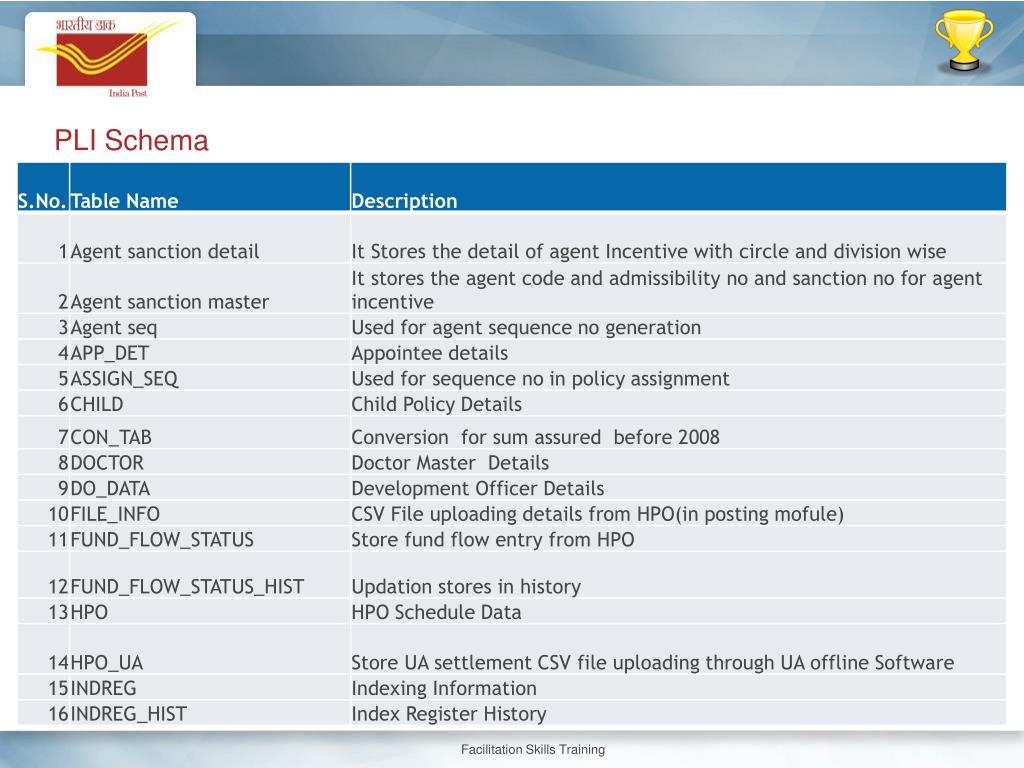Screen dimensions: 1024x768
Task: Select the 'FUND_FLOW_STATUS' table name in row 11
Action: click(162, 539)
